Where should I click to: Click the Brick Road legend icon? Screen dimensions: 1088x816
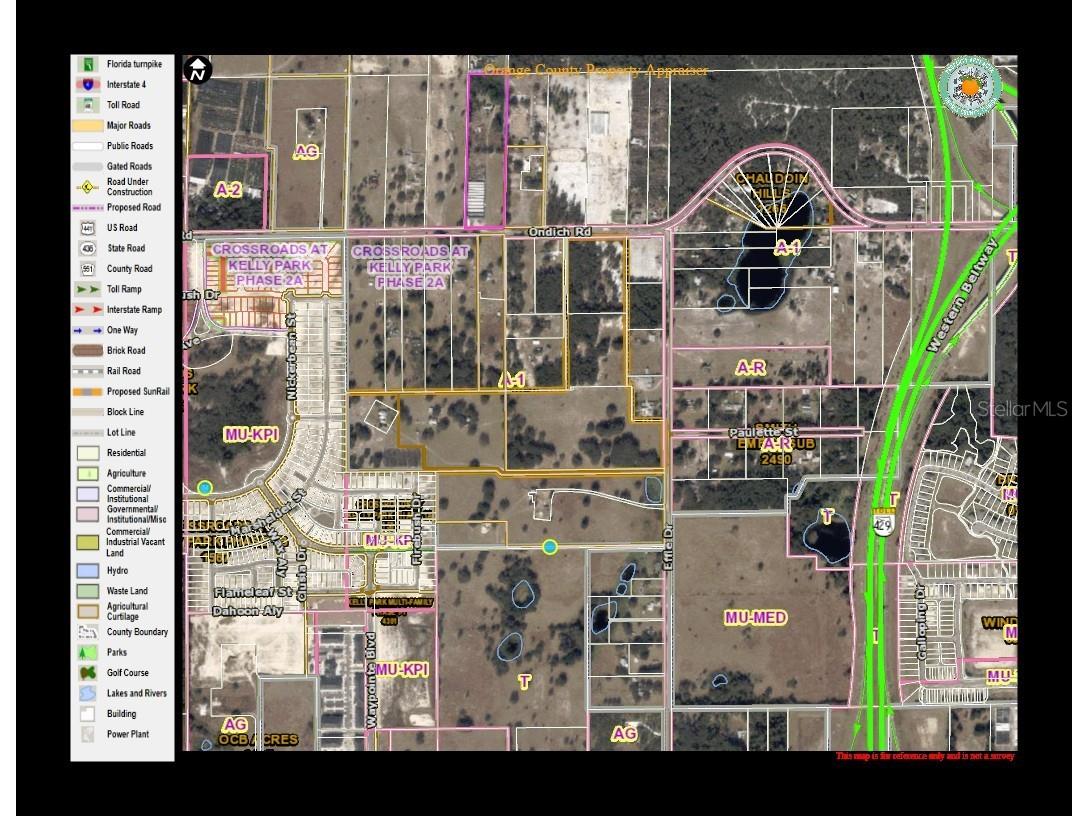coord(88,350)
